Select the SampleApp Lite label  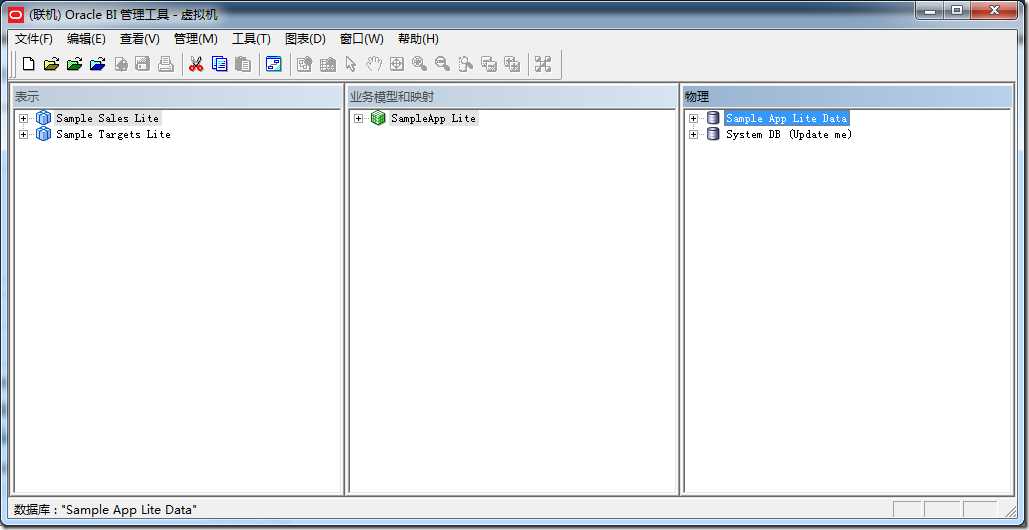433,118
